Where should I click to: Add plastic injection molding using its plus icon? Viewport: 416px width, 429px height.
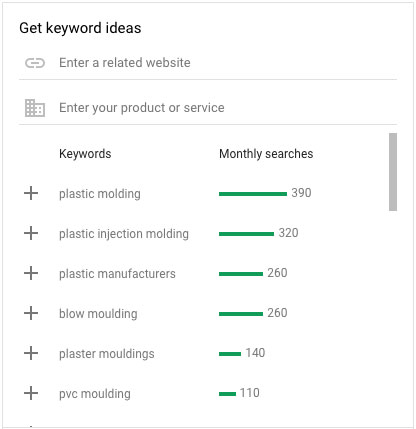(31, 233)
